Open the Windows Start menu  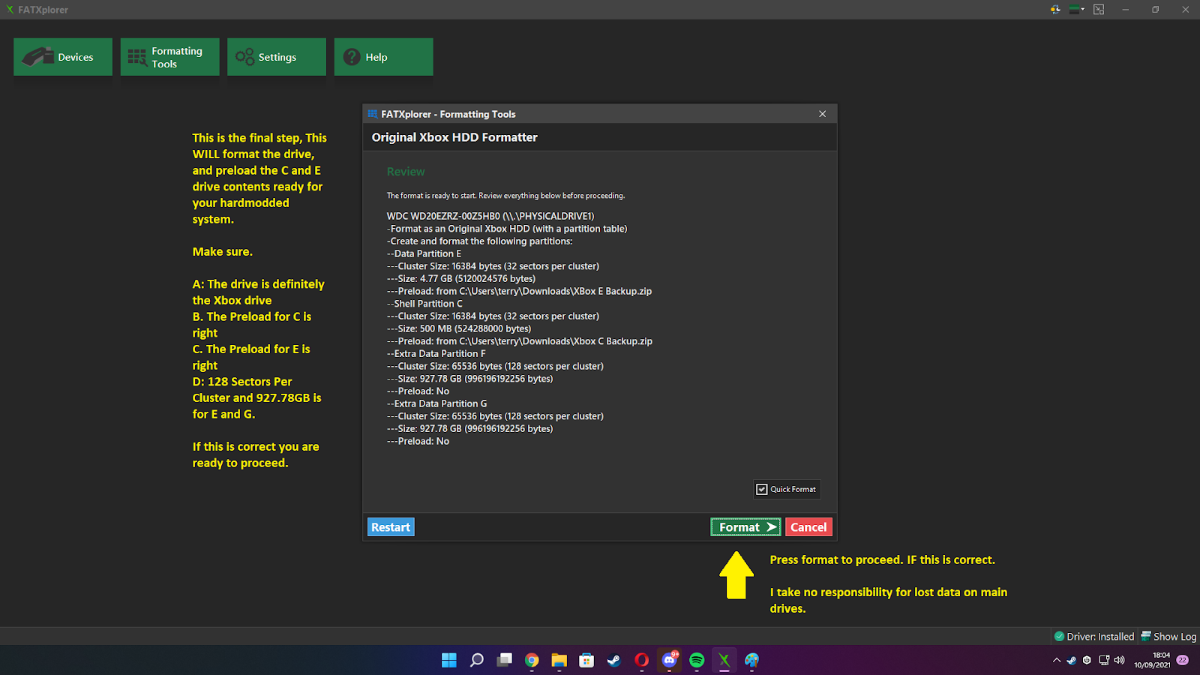[449, 660]
